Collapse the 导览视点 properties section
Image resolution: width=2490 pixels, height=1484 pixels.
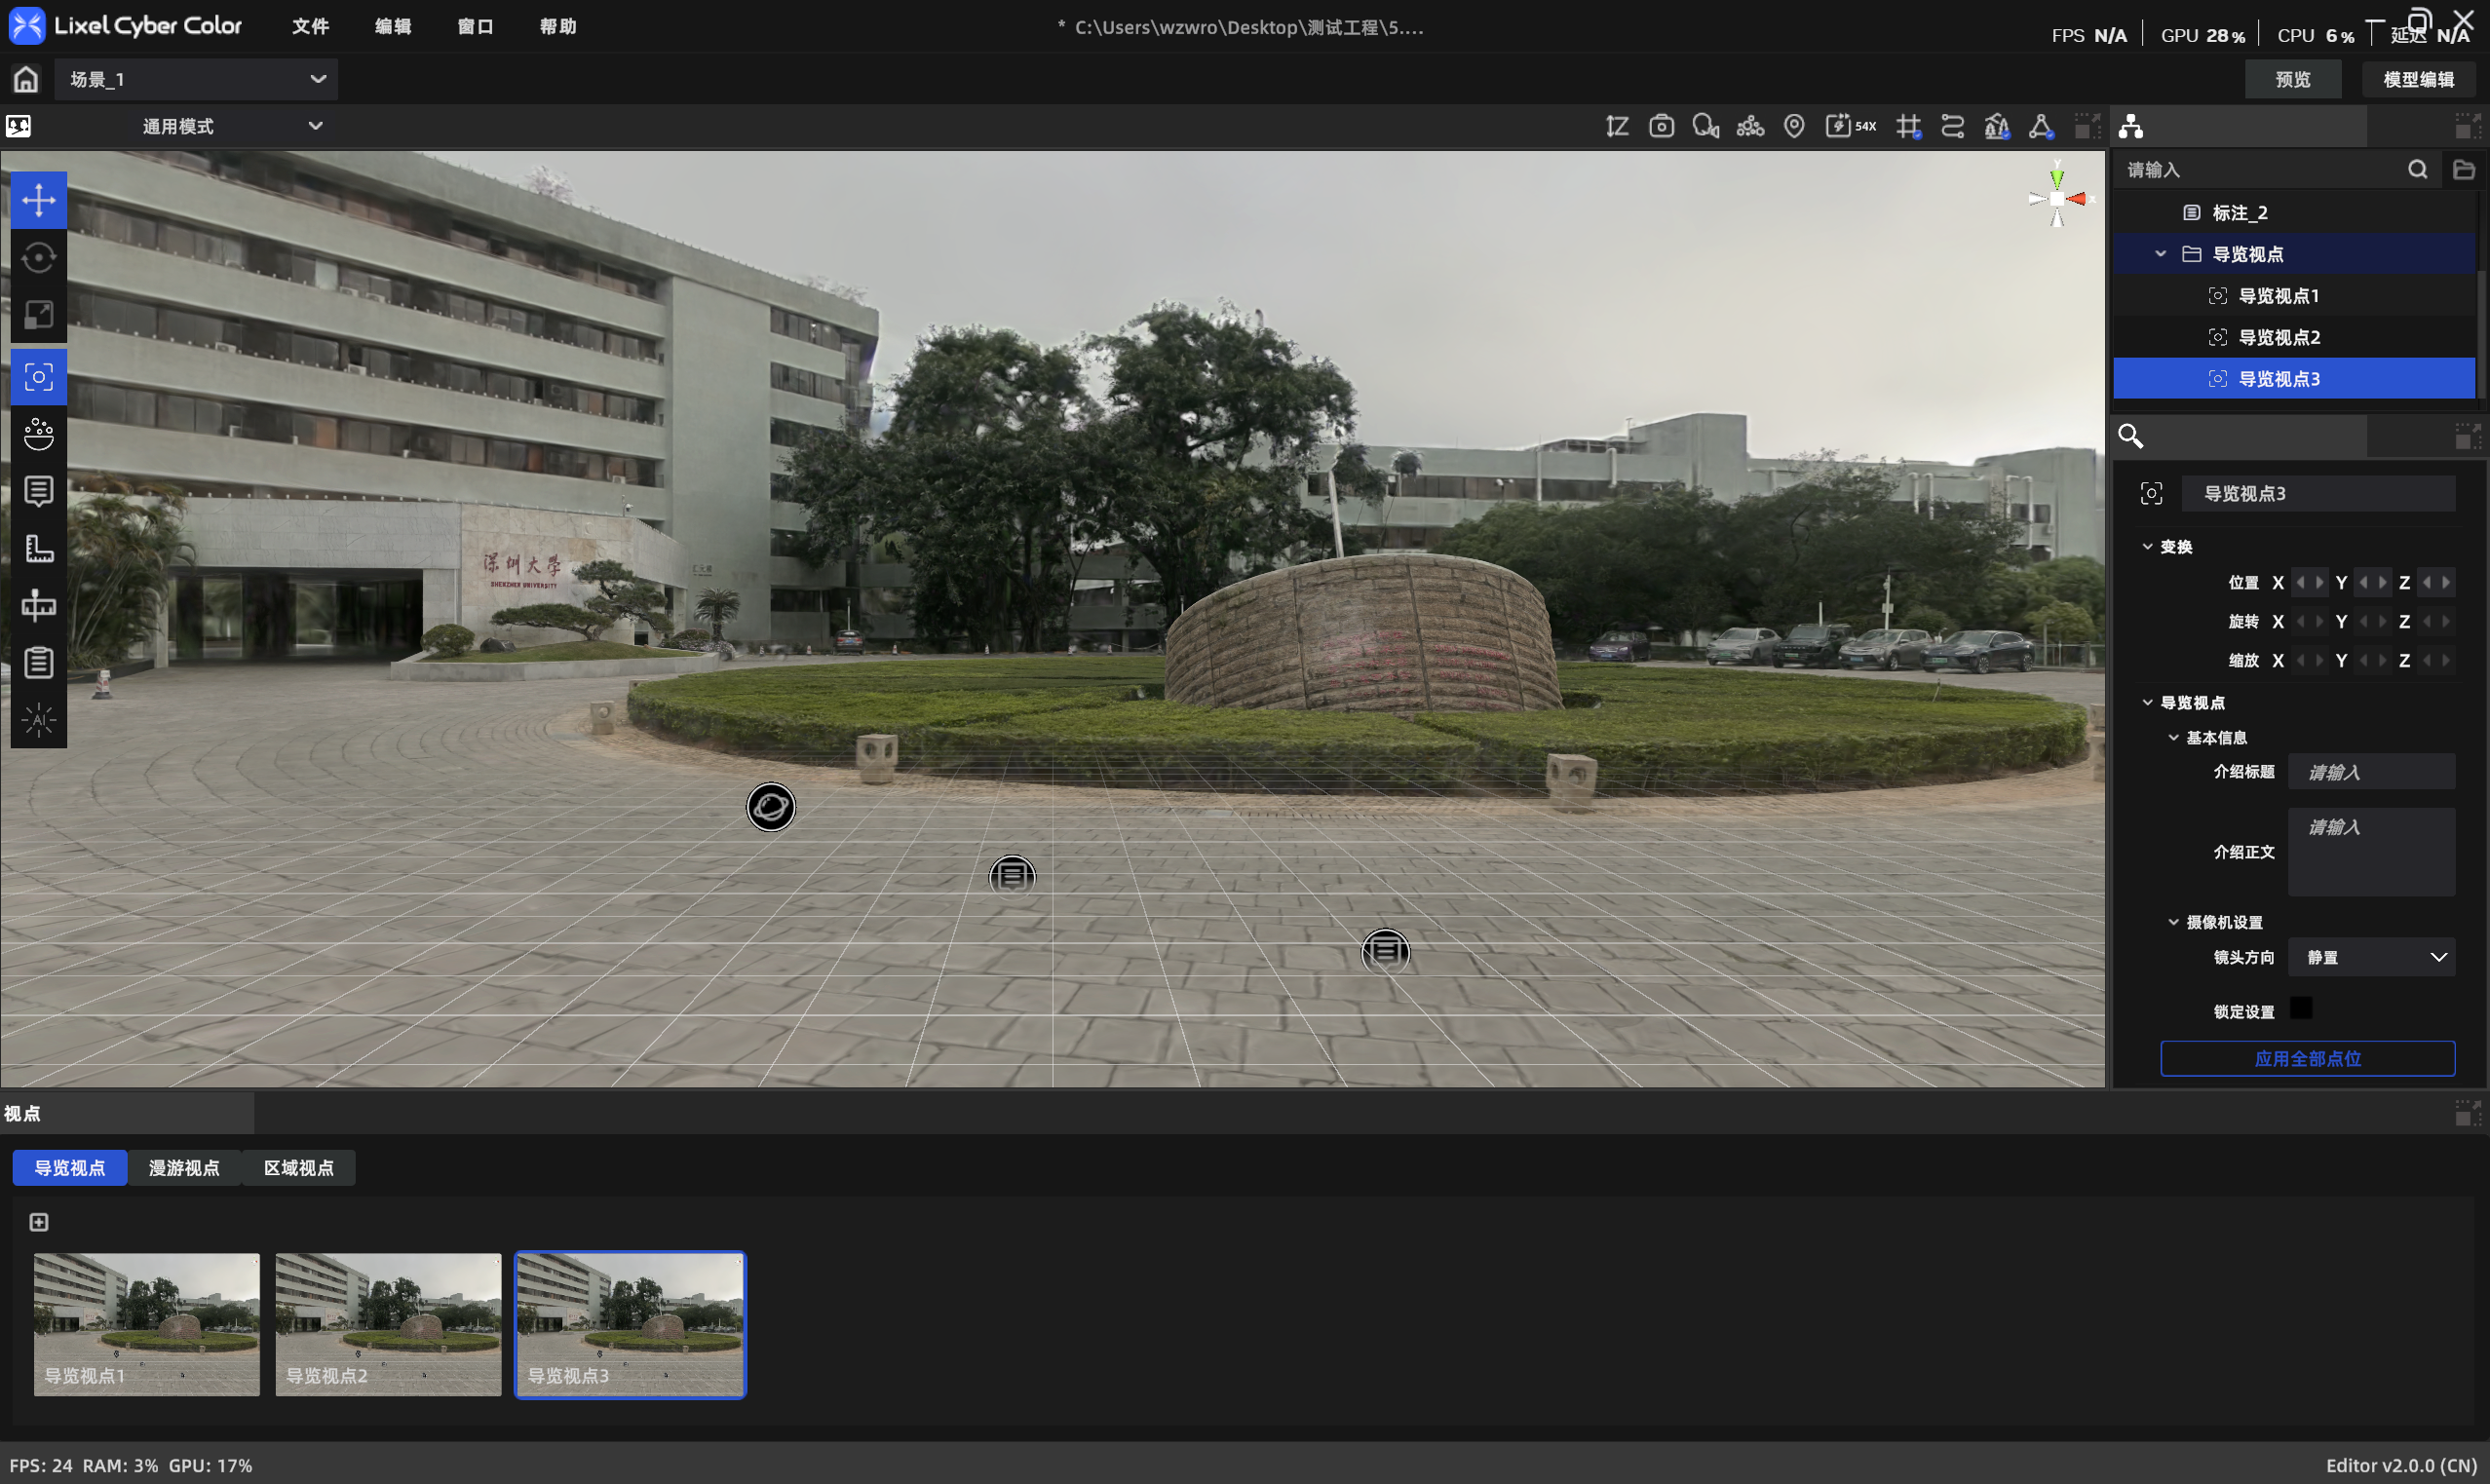[x=2147, y=702]
